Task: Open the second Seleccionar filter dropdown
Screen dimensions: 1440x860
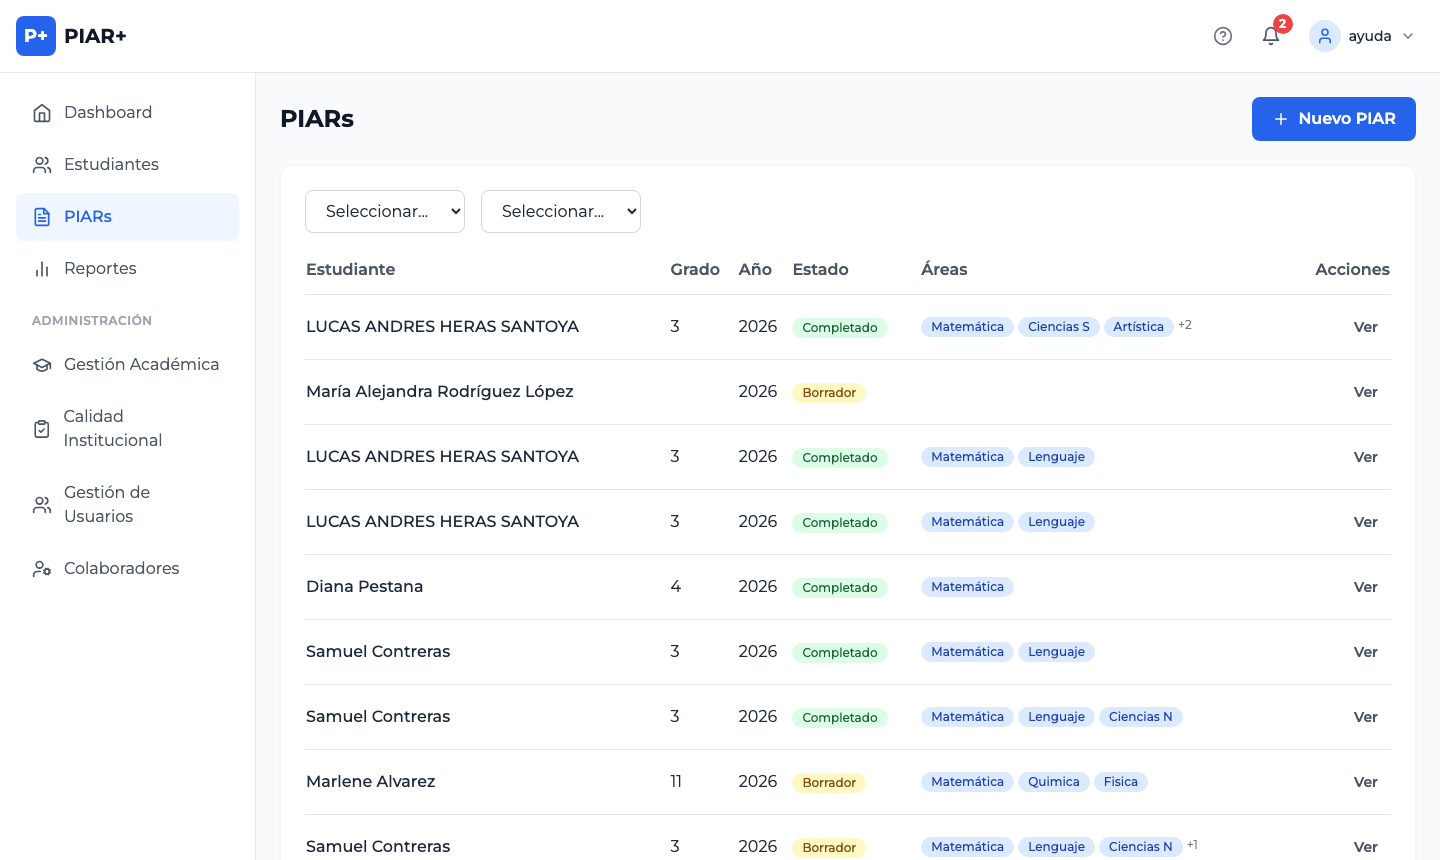Action: click(x=561, y=211)
